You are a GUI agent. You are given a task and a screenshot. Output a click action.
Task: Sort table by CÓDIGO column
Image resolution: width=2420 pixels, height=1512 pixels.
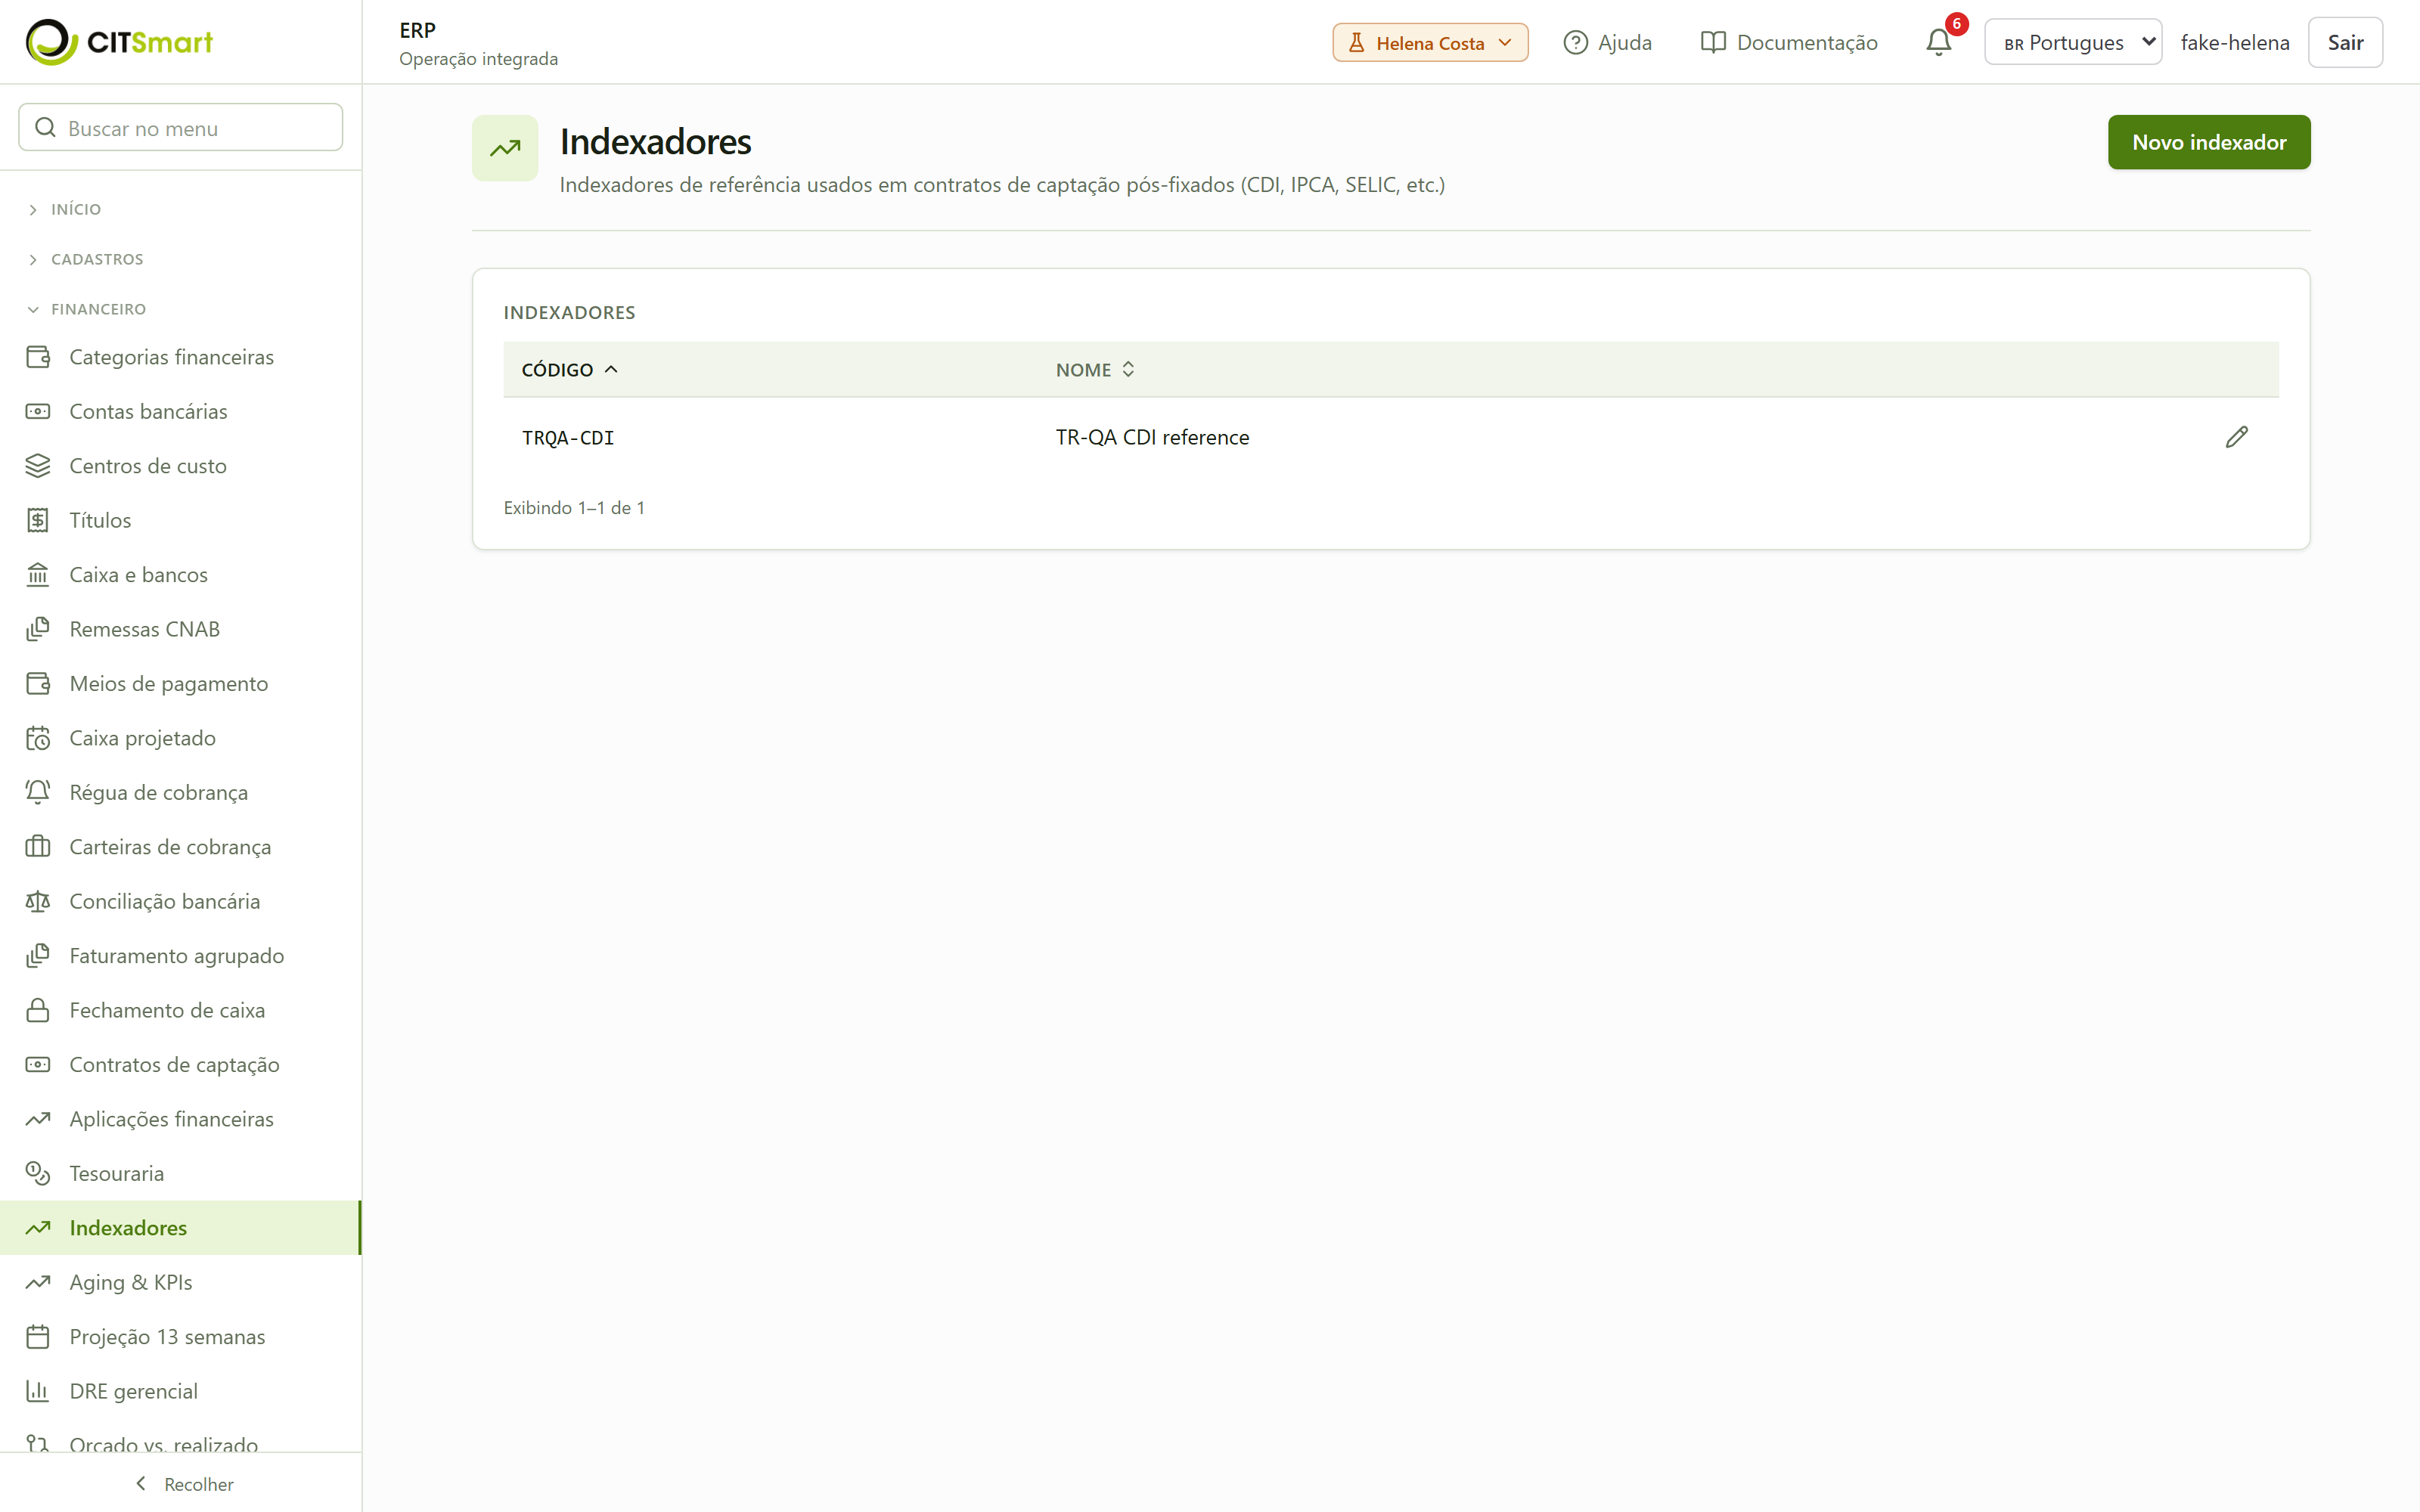[570, 370]
